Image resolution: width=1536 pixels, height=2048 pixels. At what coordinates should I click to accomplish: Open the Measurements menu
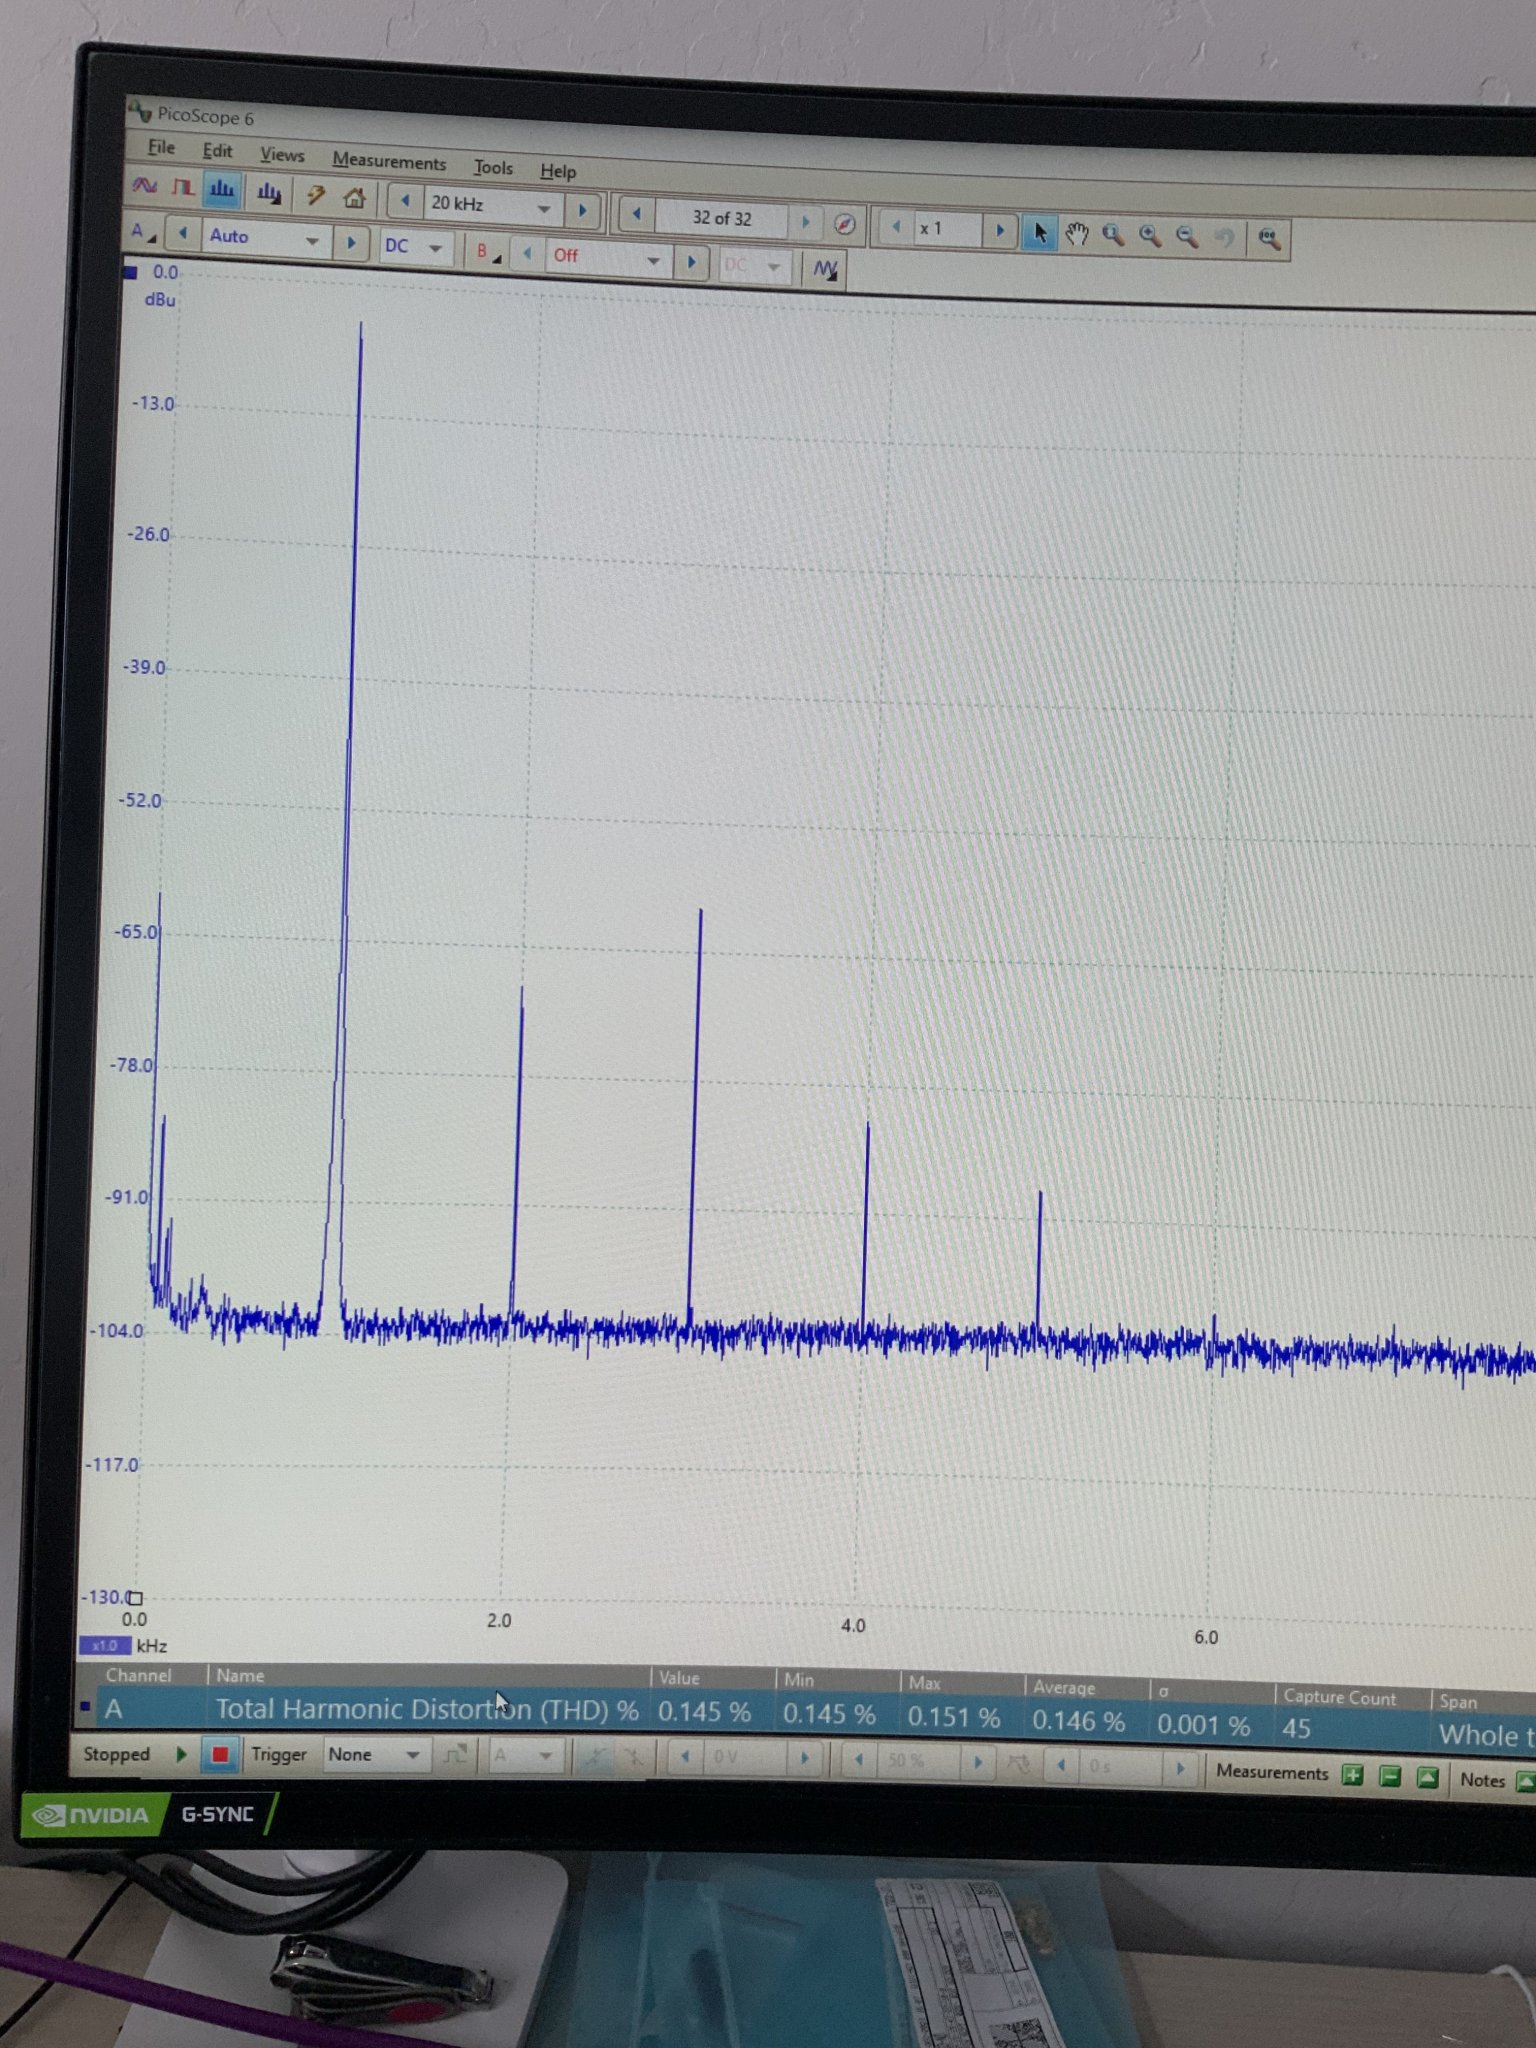click(x=389, y=161)
